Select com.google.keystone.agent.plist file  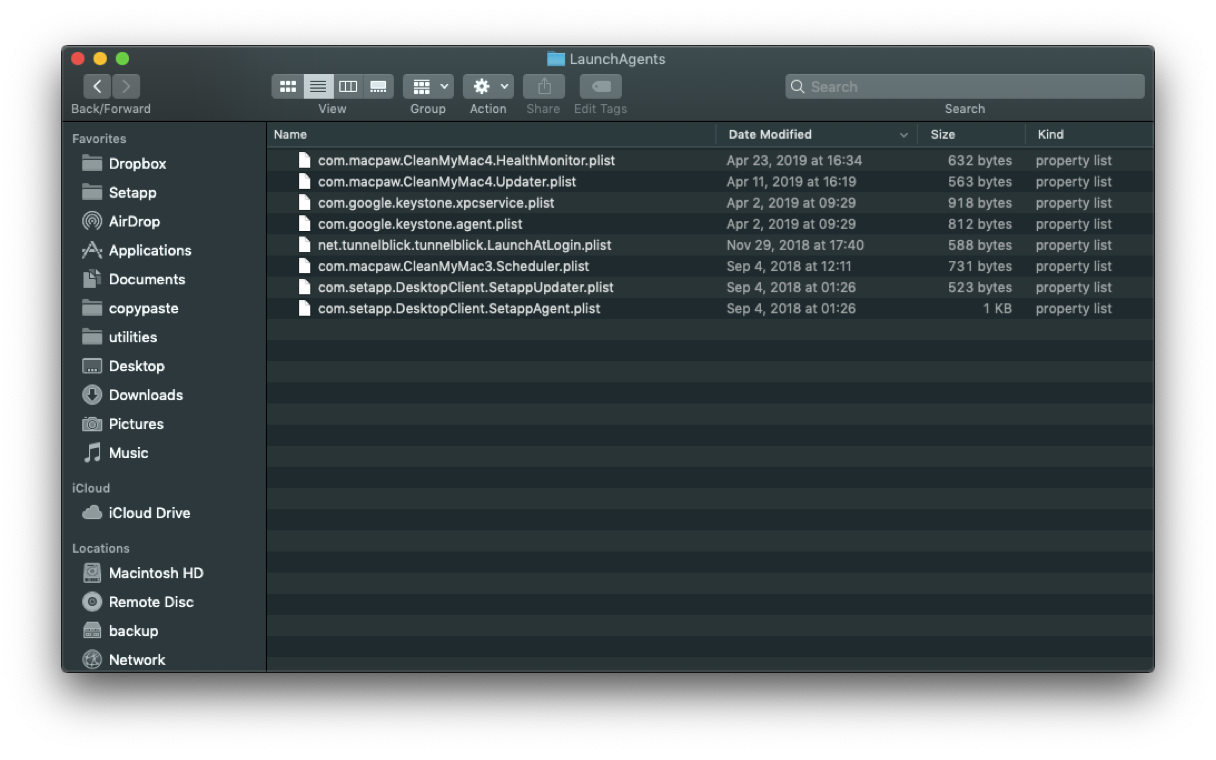tap(710, 224)
